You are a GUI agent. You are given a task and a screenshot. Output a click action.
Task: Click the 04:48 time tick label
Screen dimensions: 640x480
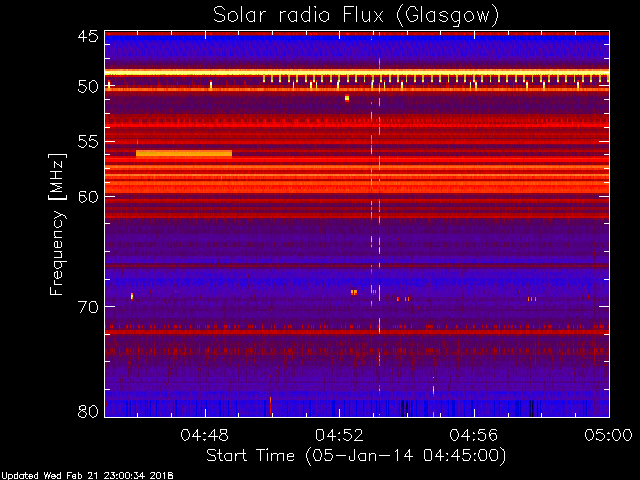[204, 435]
